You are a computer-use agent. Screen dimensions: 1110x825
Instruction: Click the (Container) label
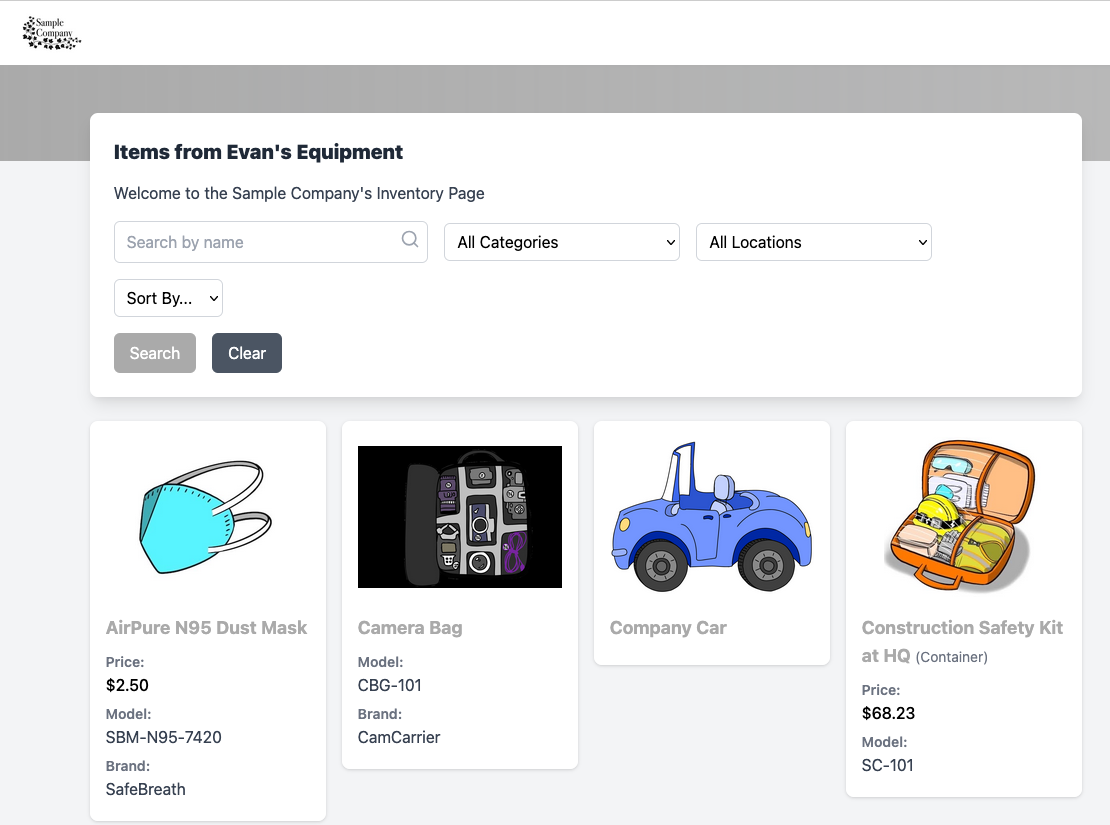[951, 657]
